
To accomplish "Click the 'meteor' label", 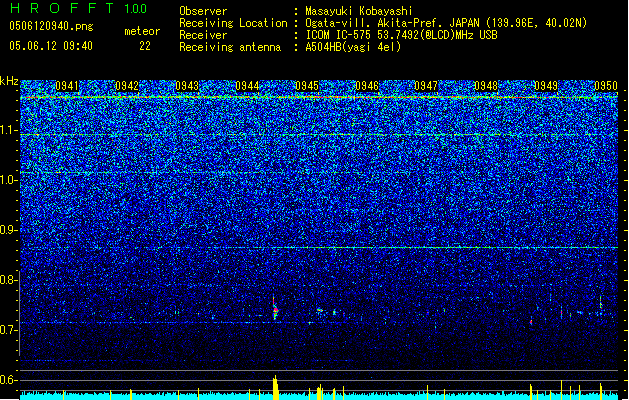I will coord(142,31).
